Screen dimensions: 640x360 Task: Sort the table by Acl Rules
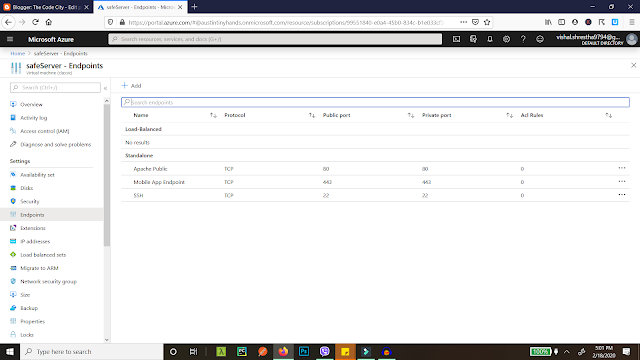pos(608,116)
